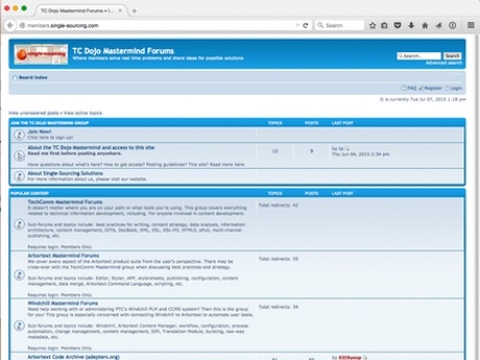Open the bookmarks list icon

(x=384, y=25)
